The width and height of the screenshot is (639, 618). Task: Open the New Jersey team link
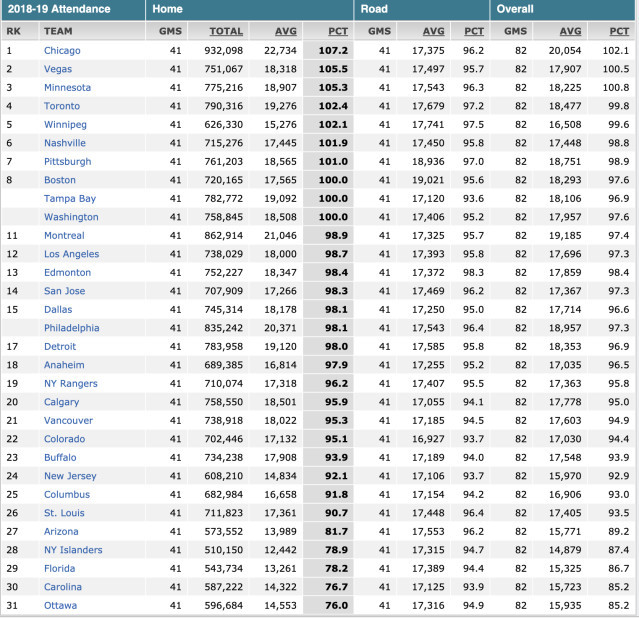(71, 476)
